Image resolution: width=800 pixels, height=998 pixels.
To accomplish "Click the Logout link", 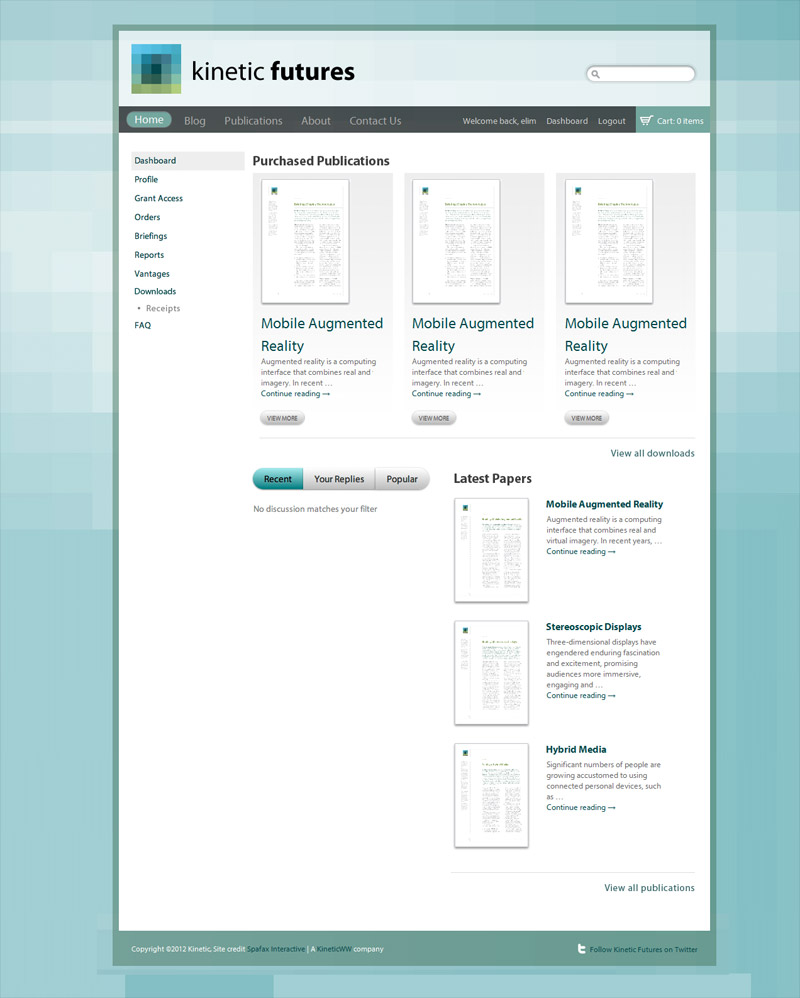I will coord(611,121).
